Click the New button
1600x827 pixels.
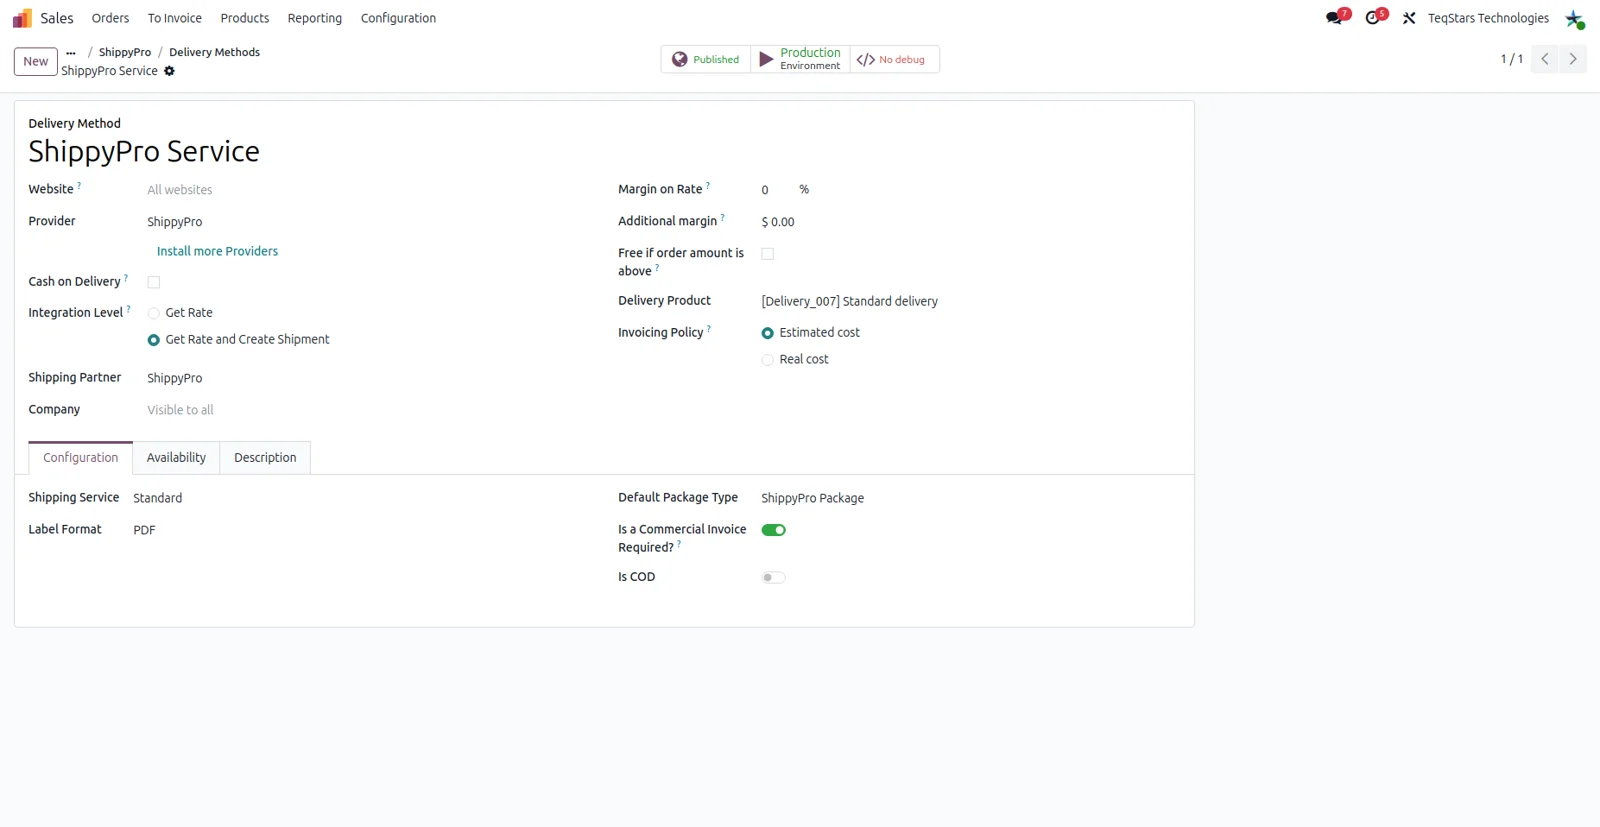tap(36, 61)
